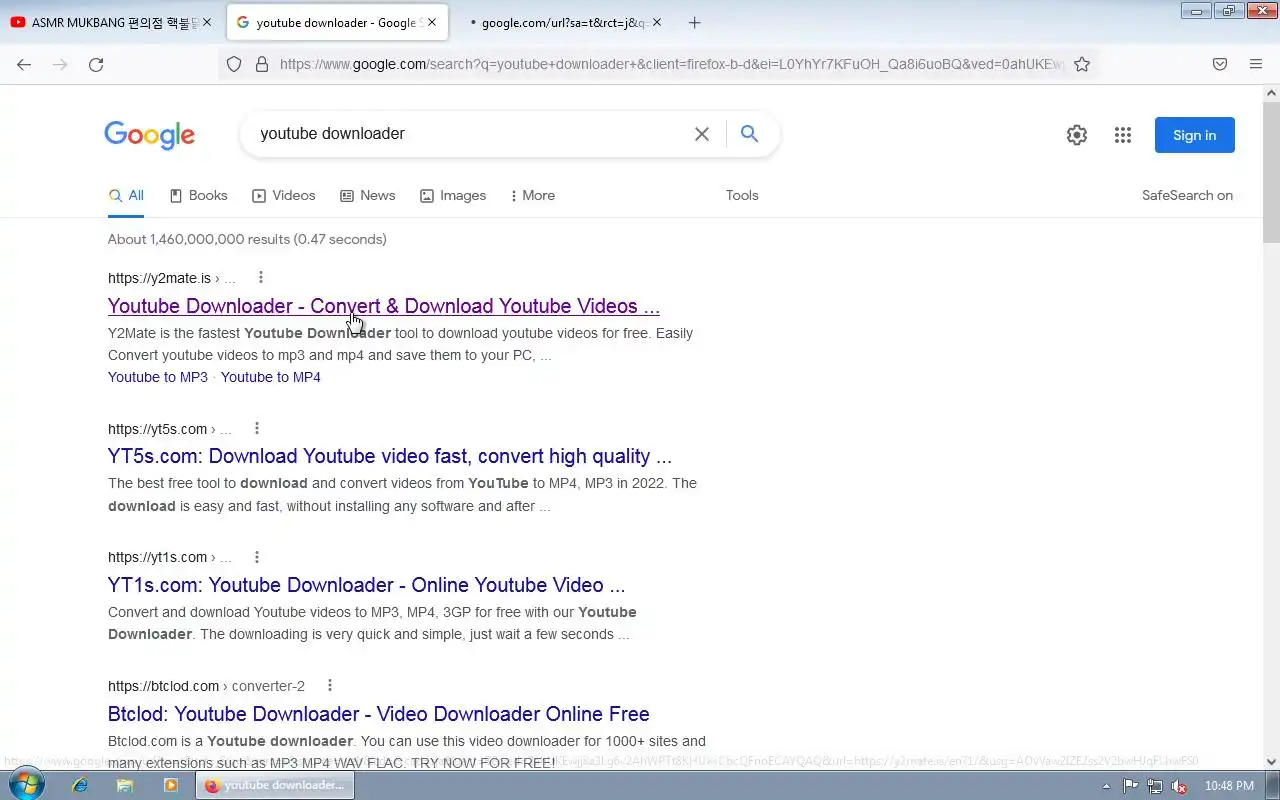This screenshot has width=1280, height=800.
Task: Bookmark this page with the star icon
Action: [1082, 64]
